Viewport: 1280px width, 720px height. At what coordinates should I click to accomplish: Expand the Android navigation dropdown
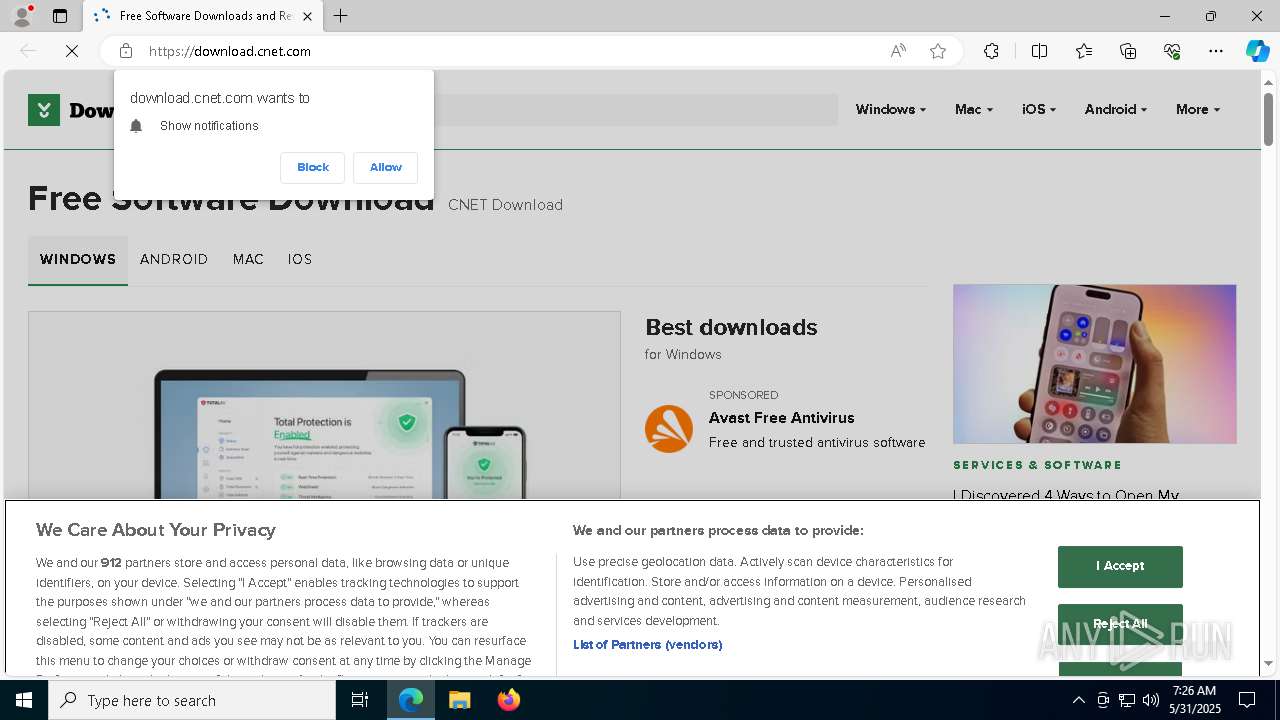tap(1115, 109)
